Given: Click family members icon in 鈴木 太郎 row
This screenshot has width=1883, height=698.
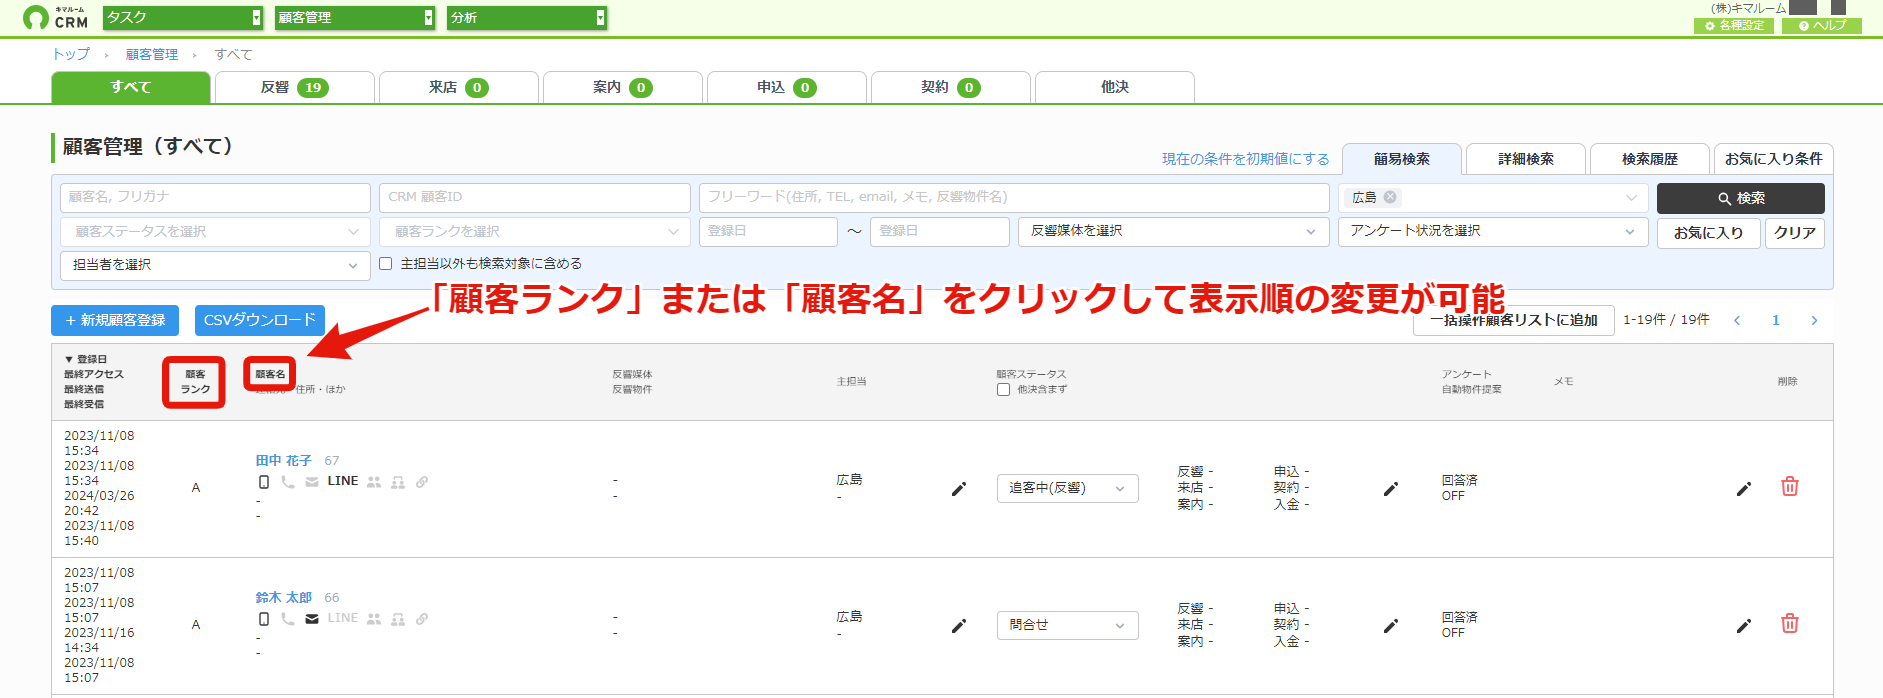Looking at the screenshot, I should 398,619.
